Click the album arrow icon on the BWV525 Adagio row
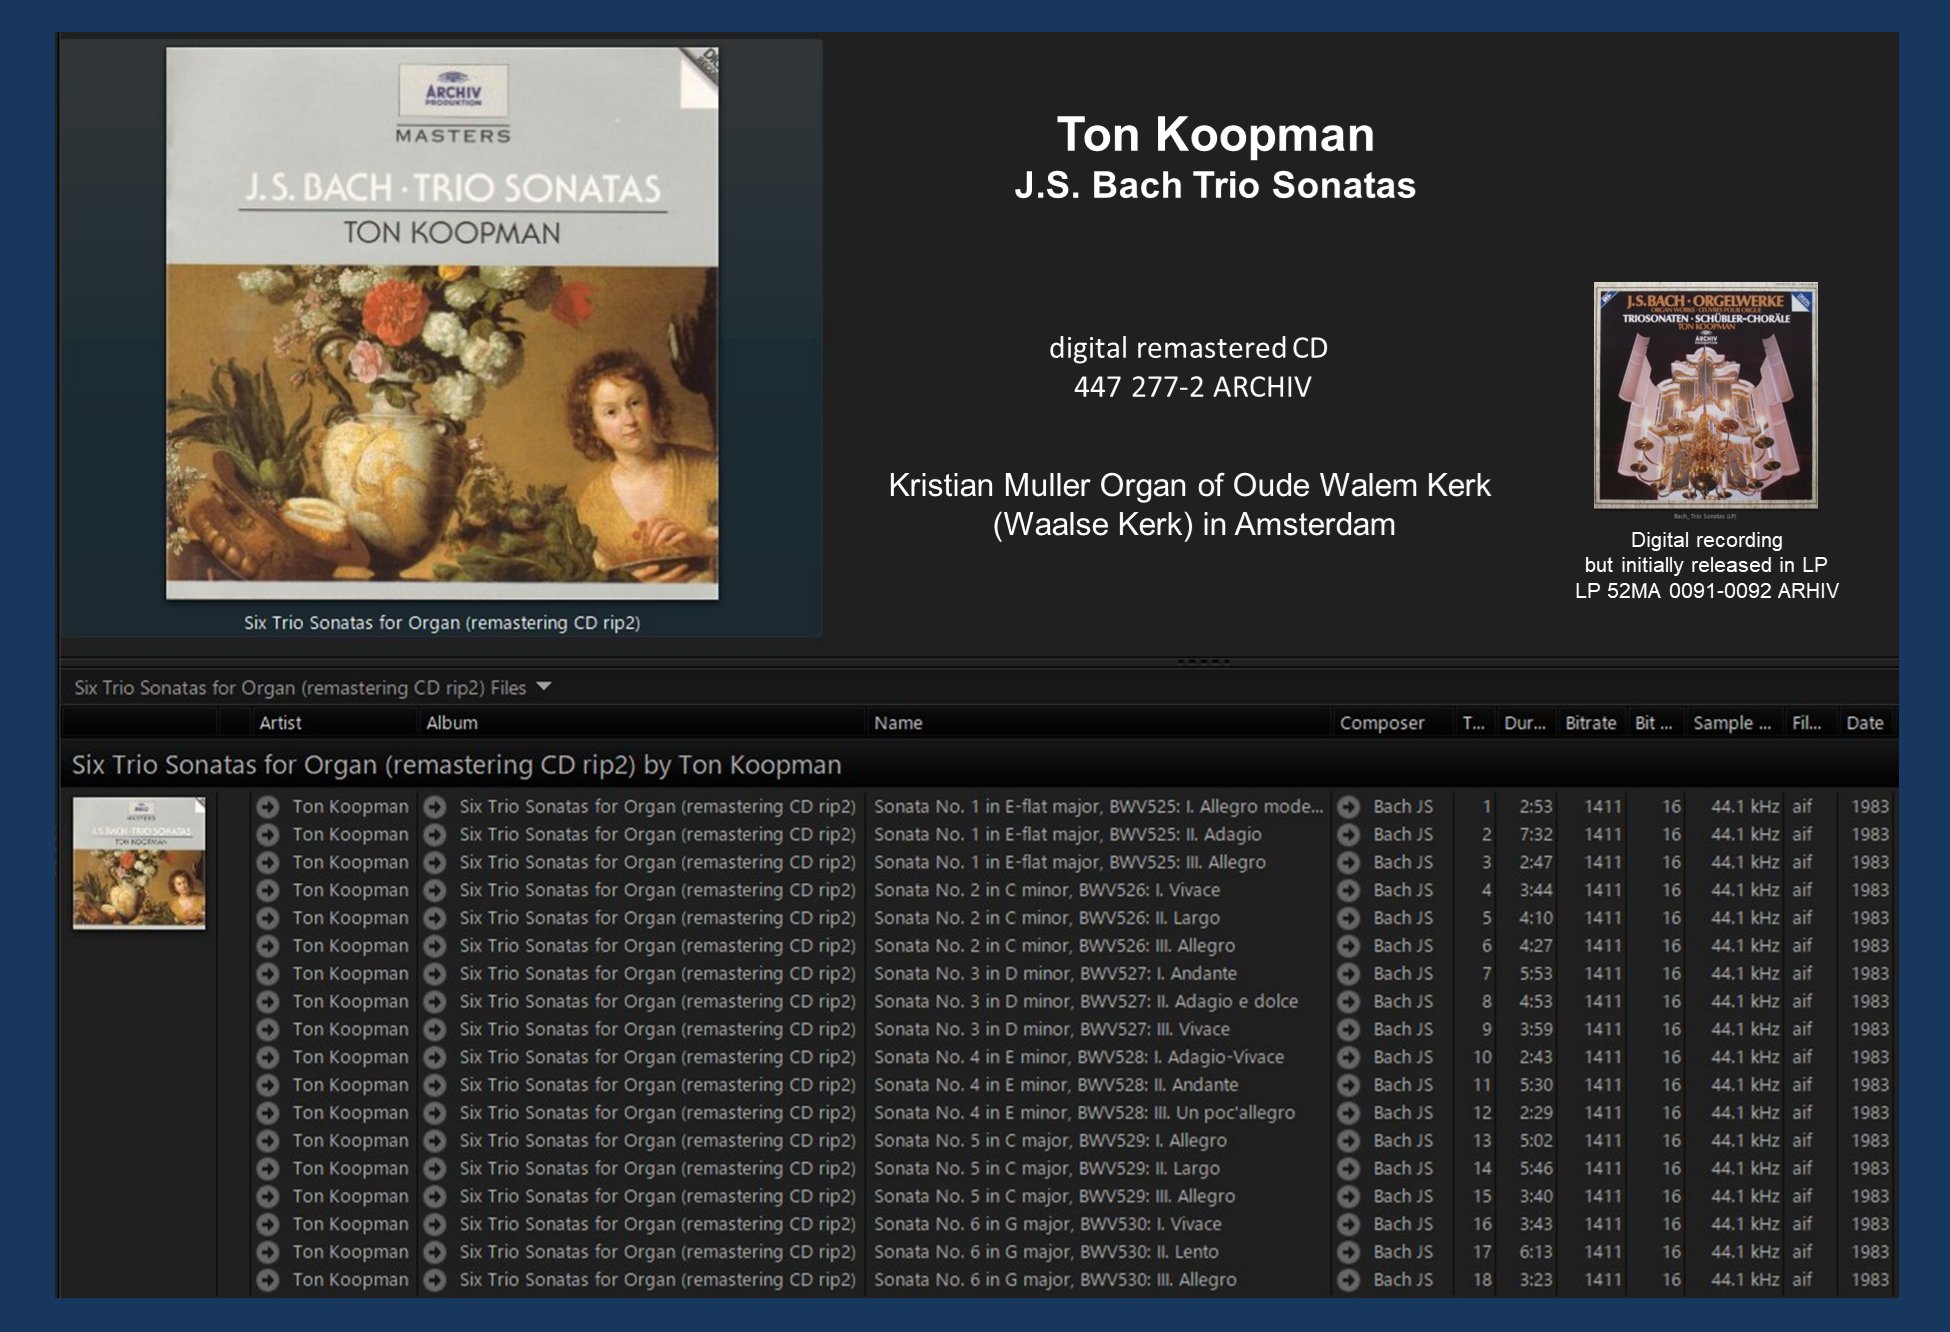1950x1332 pixels. pyautogui.click(x=435, y=835)
